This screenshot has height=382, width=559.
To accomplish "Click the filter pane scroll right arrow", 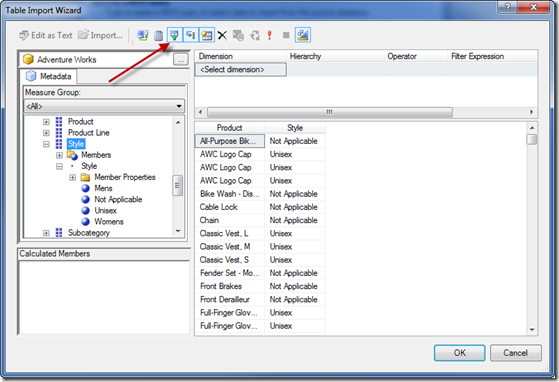I will (531, 112).
